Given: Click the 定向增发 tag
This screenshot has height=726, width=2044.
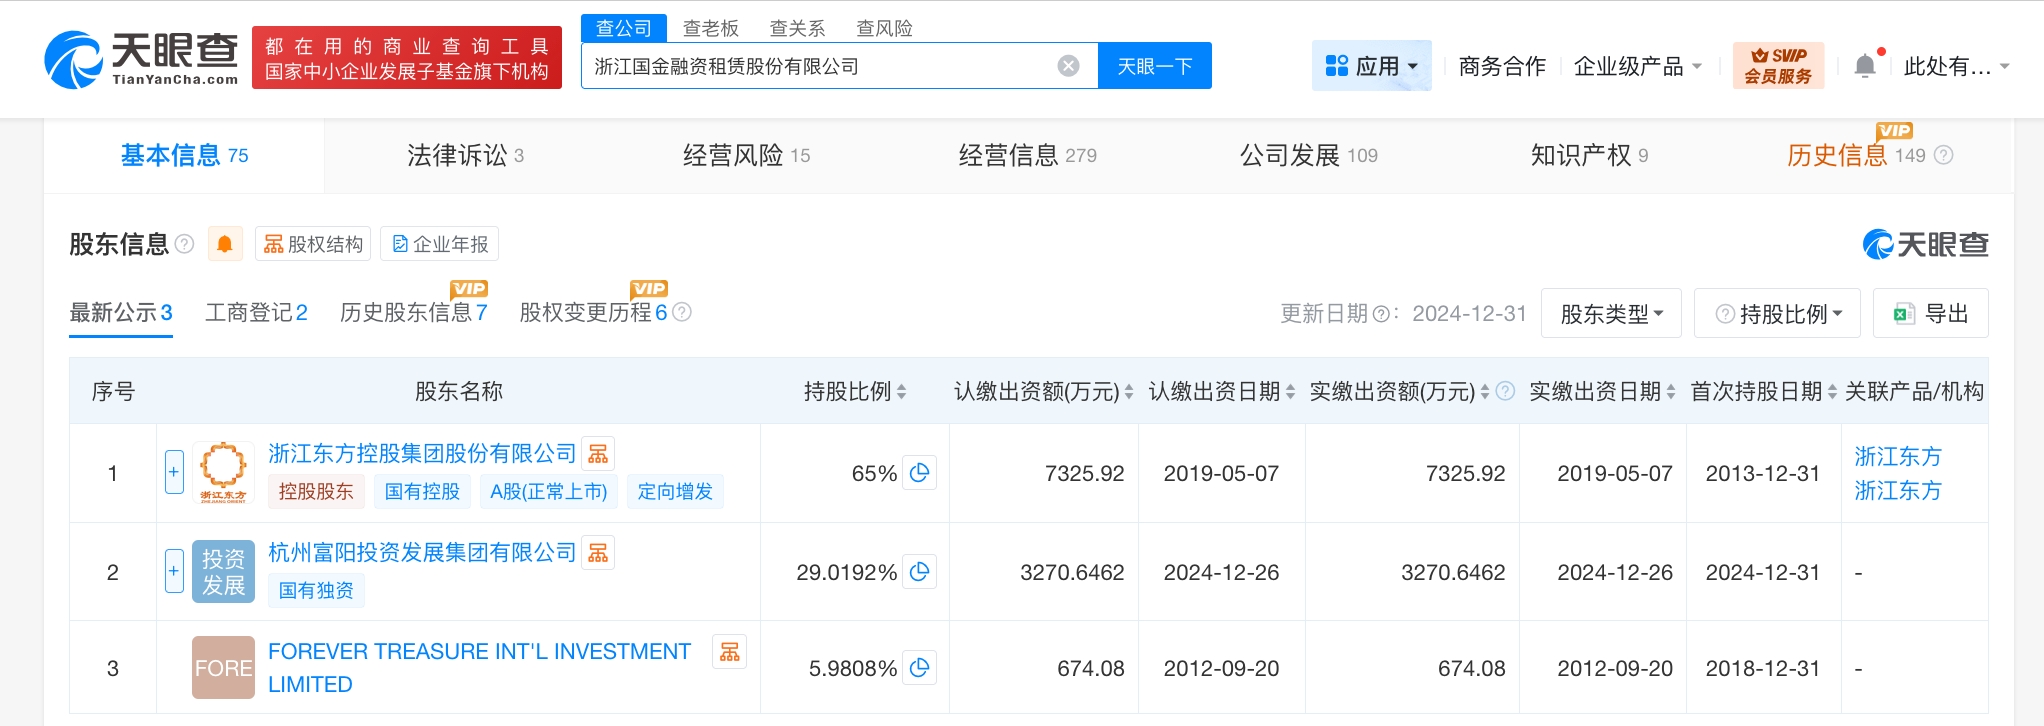Looking at the screenshot, I should pyautogui.click(x=675, y=491).
